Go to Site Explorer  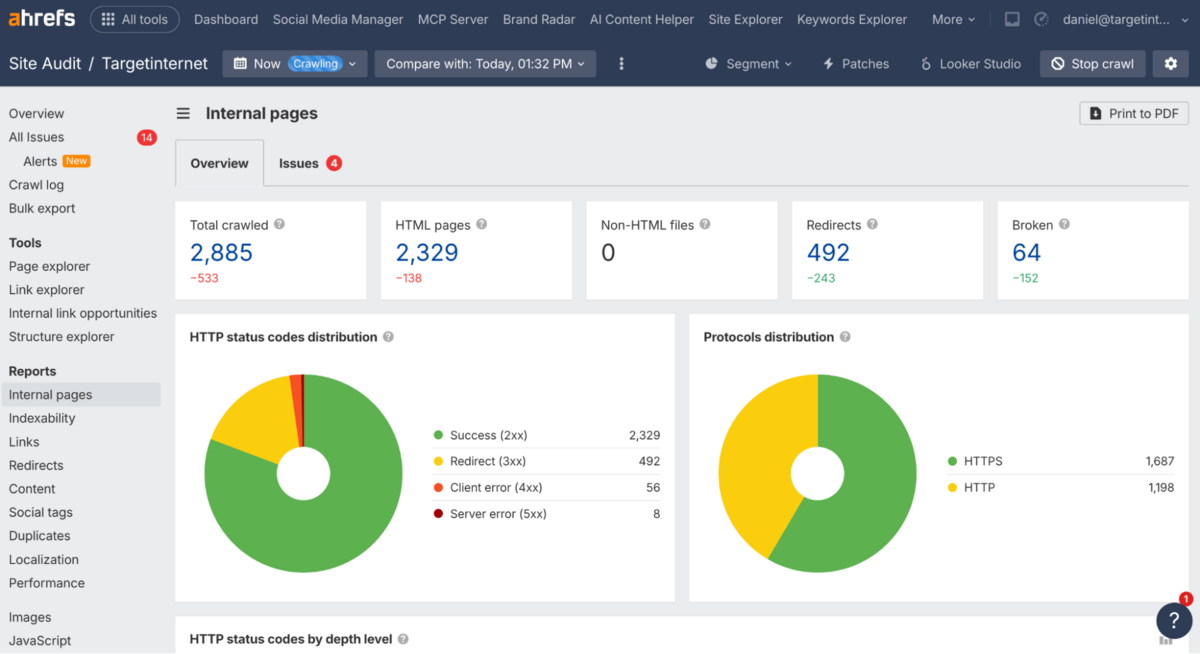point(745,19)
